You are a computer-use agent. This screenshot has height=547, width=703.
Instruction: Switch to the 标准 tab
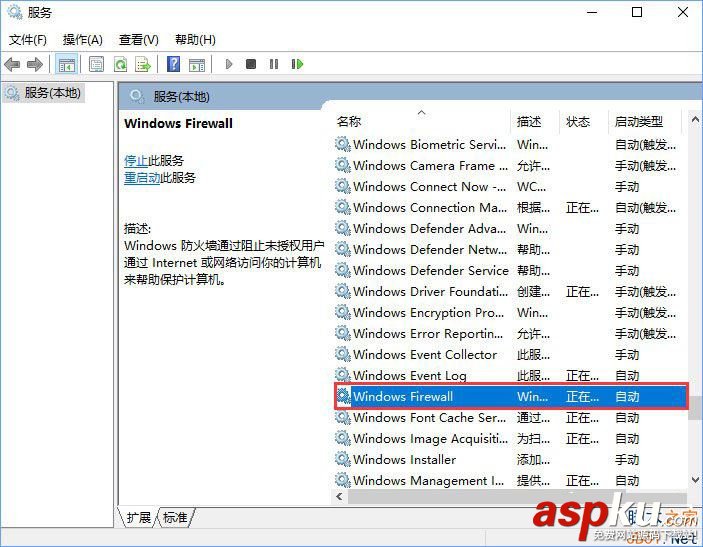click(x=175, y=517)
